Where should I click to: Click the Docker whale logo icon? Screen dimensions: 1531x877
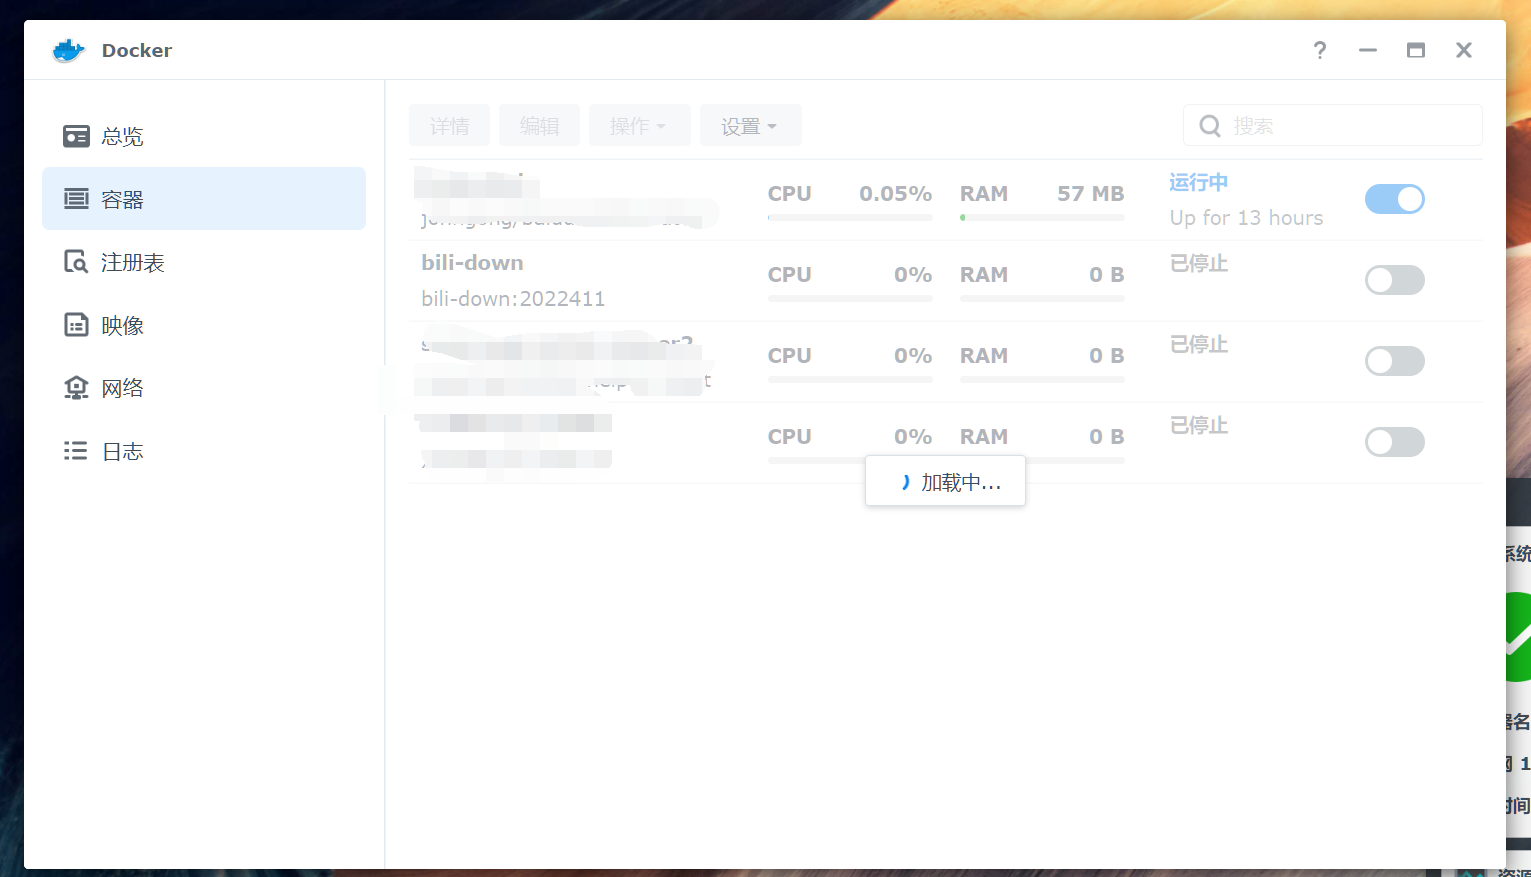68,50
